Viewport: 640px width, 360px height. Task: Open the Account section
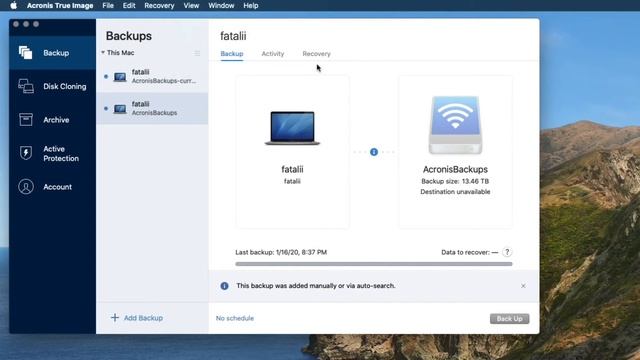coord(52,187)
